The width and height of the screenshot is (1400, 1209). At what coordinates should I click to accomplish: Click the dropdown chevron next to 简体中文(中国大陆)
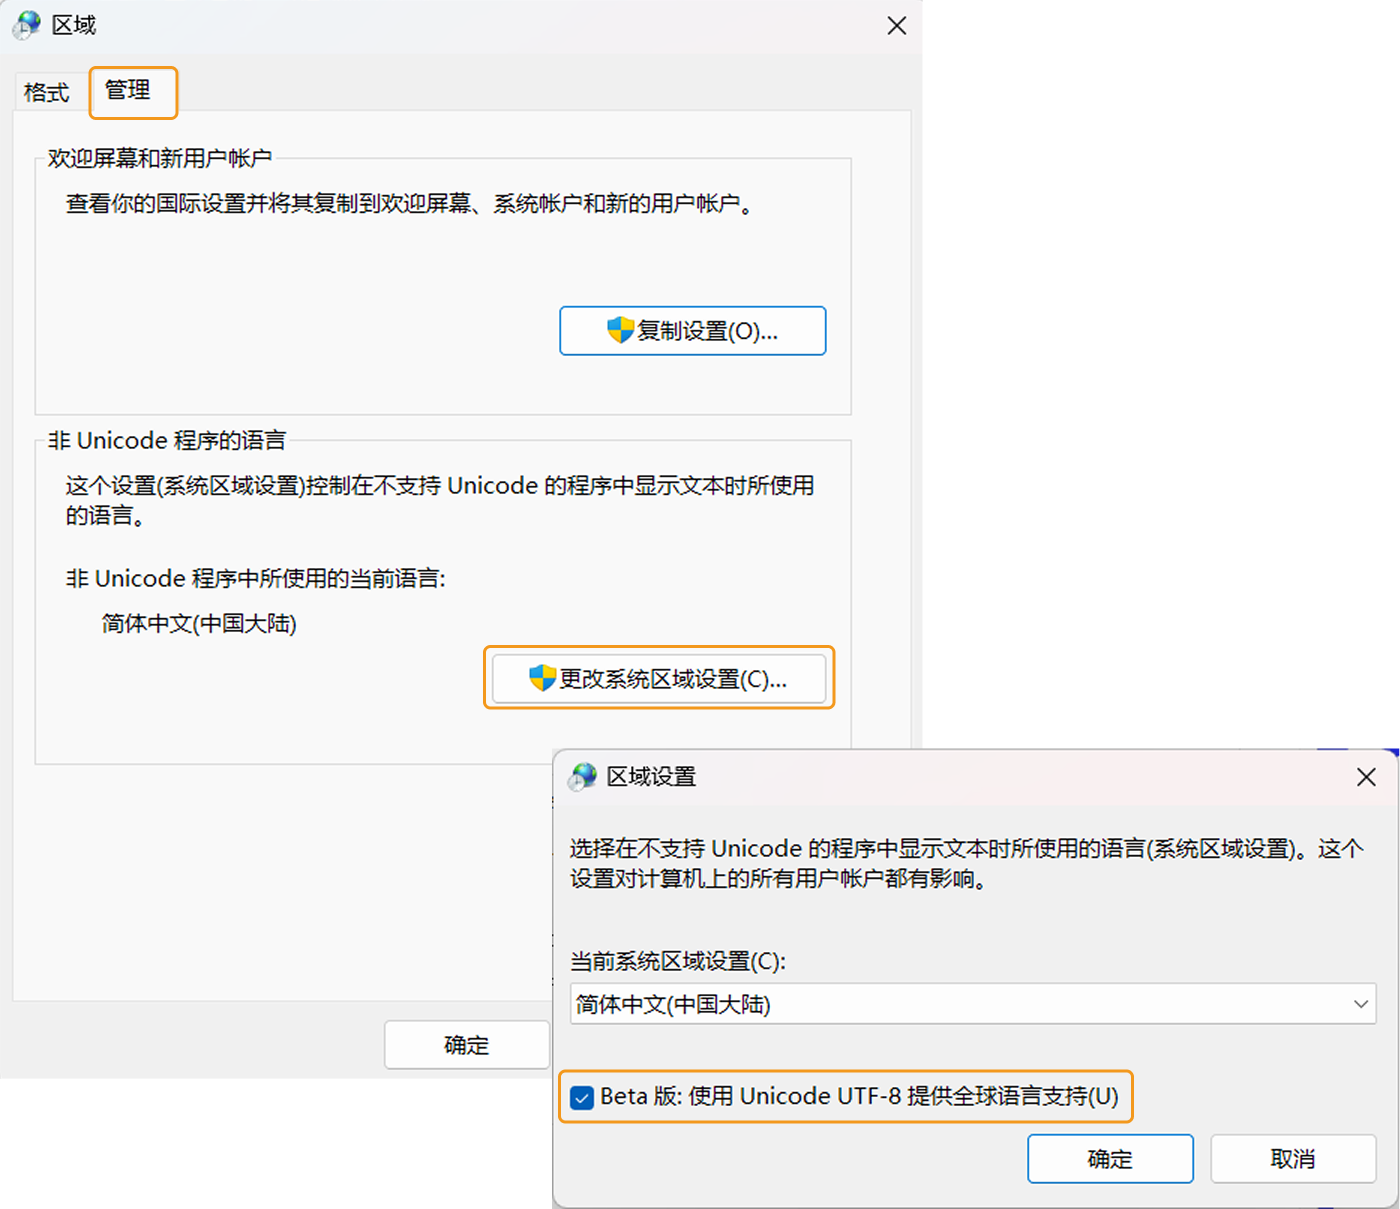coord(1360,1004)
